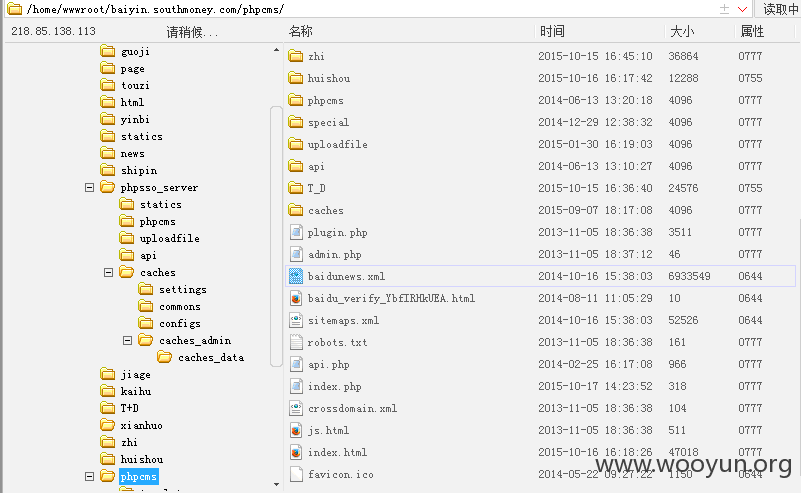Click sitemaps.xml file icon
801x493 pixels.
pos(296,320)
